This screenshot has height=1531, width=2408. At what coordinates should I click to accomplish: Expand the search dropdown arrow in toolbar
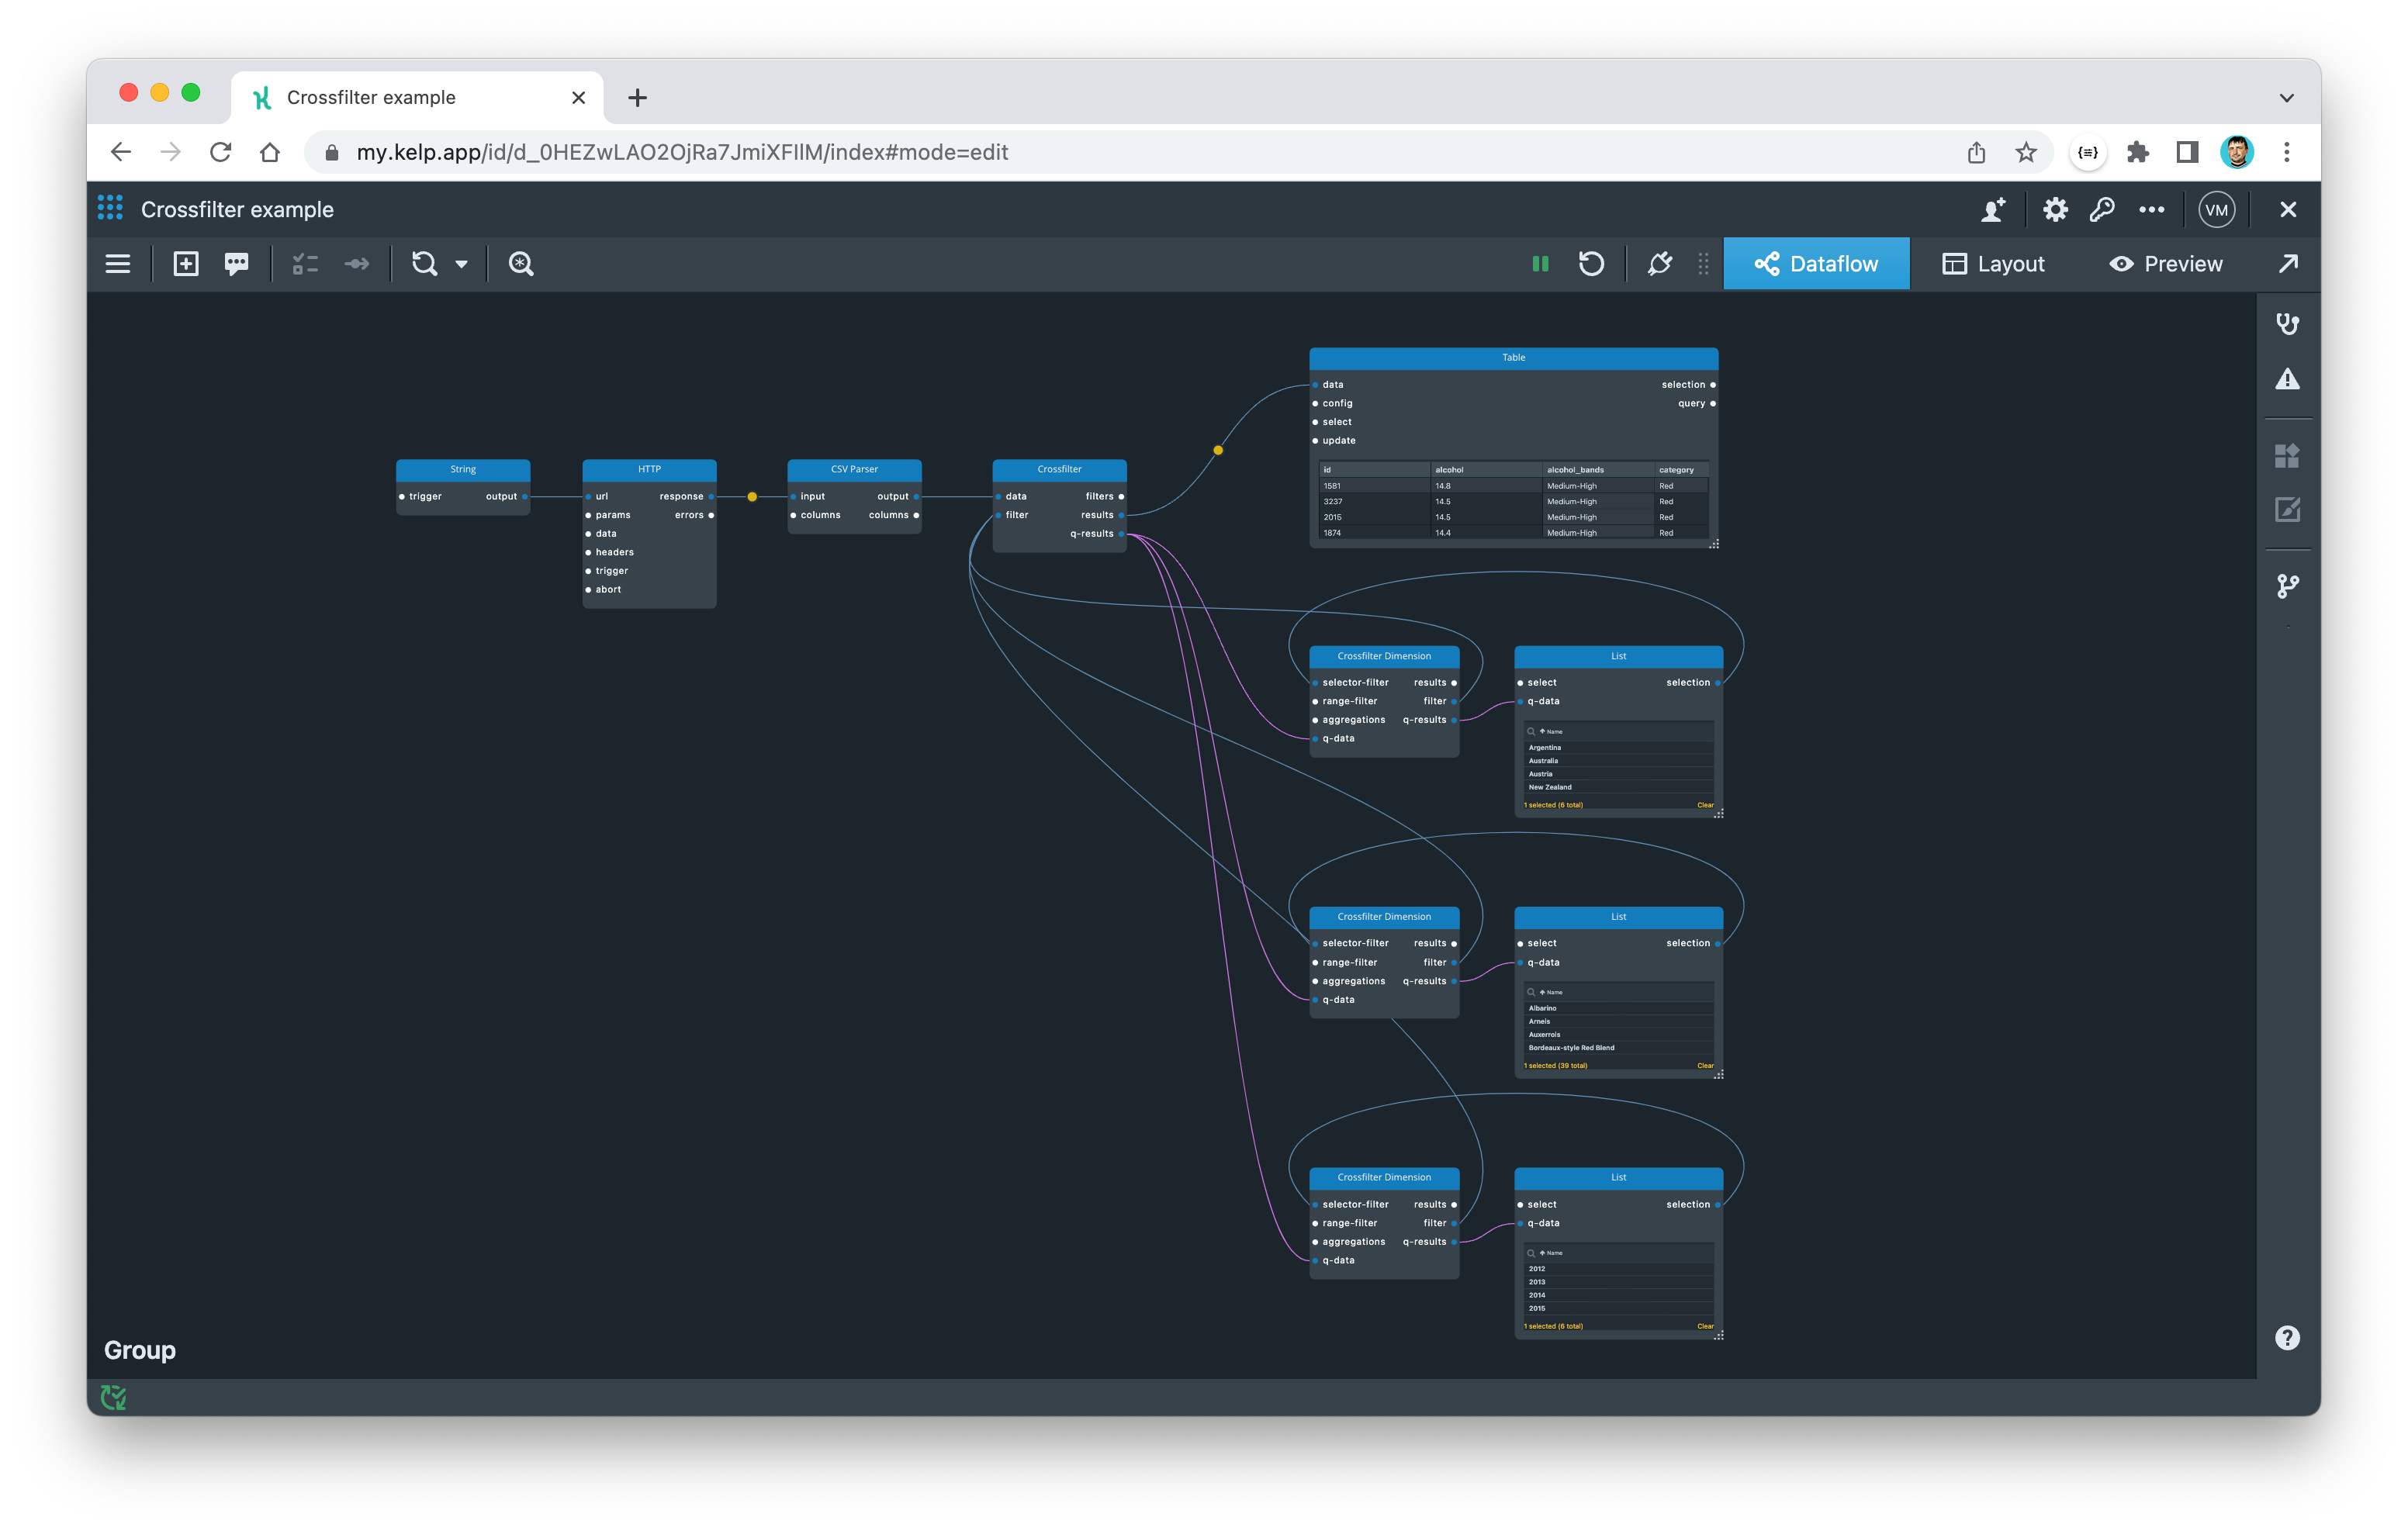click(x=461, y=265)
